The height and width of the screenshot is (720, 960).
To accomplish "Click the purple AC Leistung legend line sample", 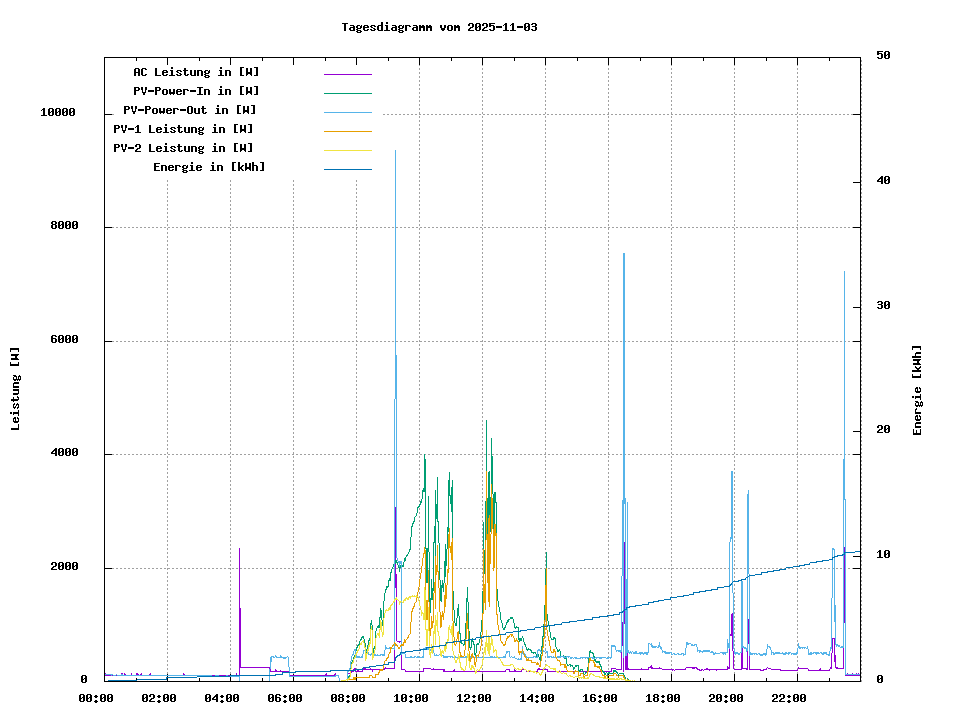I will (347, 74).
